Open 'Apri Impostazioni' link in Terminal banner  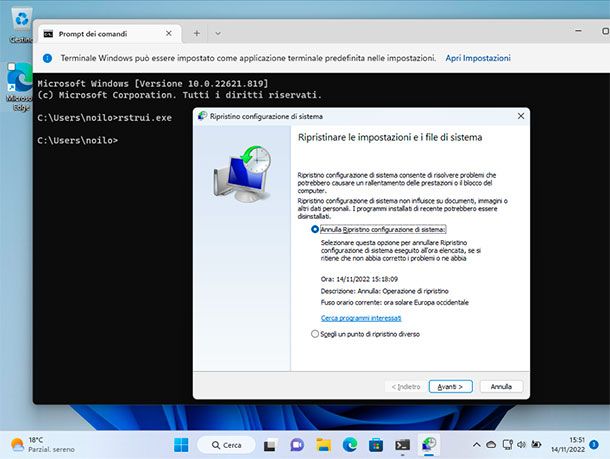(478, 58)
